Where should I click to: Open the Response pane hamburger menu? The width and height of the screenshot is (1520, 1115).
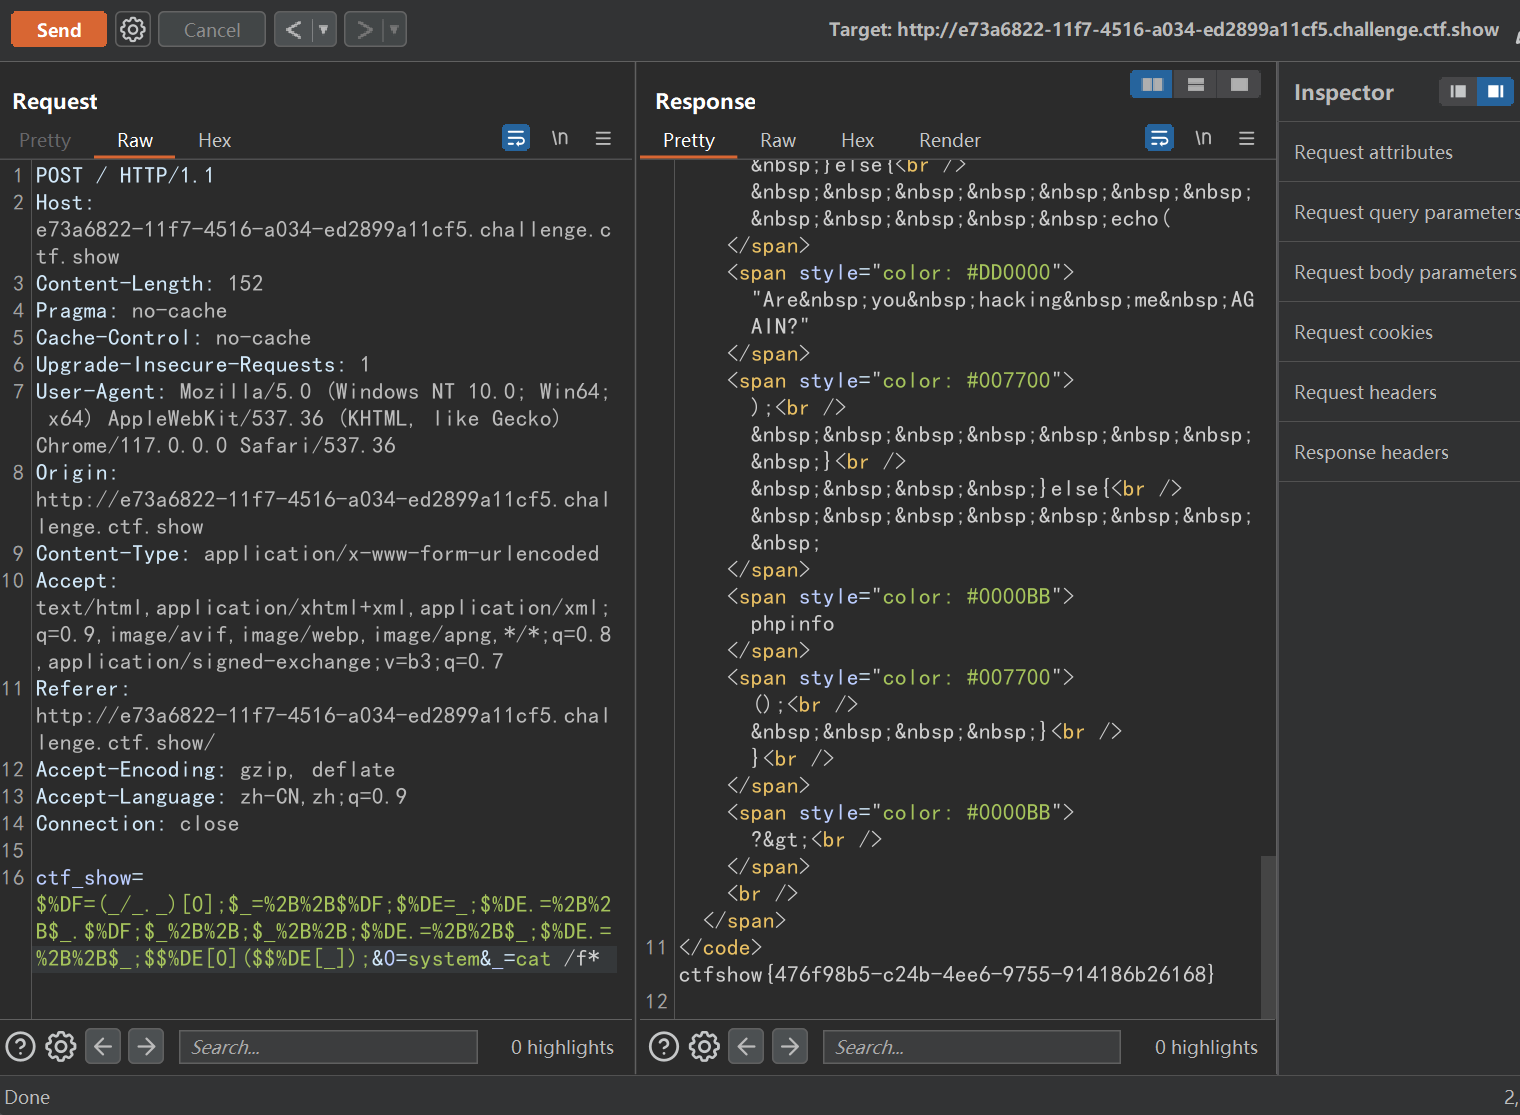coord(1246,138)
